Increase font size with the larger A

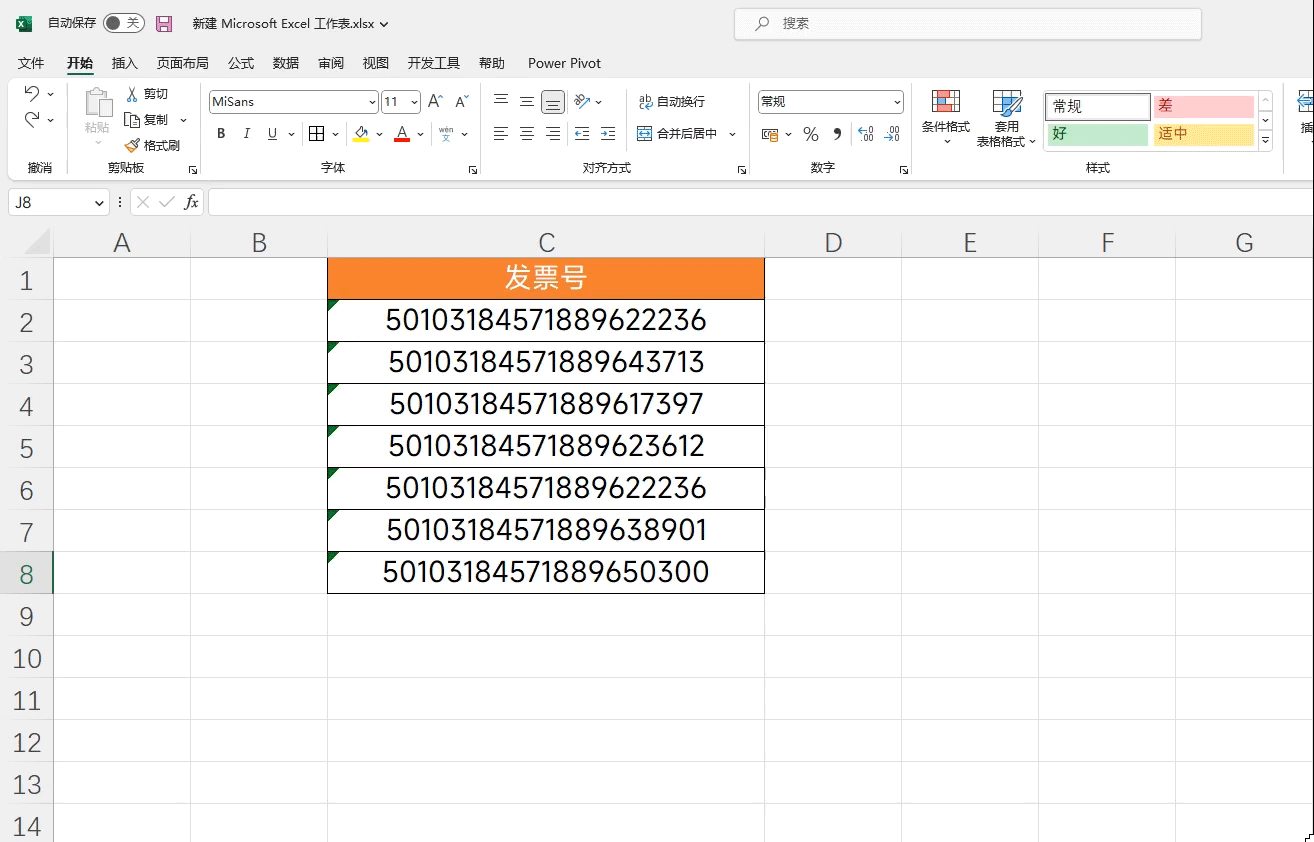(435, 101)
